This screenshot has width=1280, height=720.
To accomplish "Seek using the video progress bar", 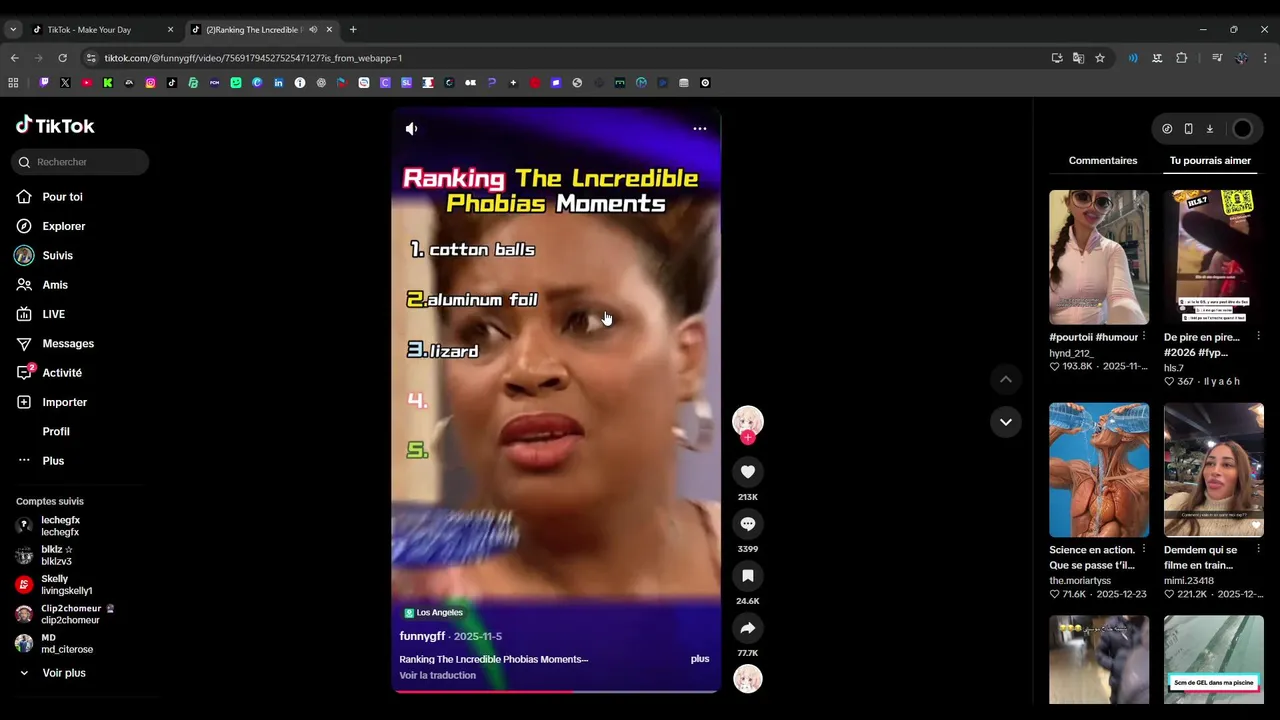I will (x=556, y=690).
